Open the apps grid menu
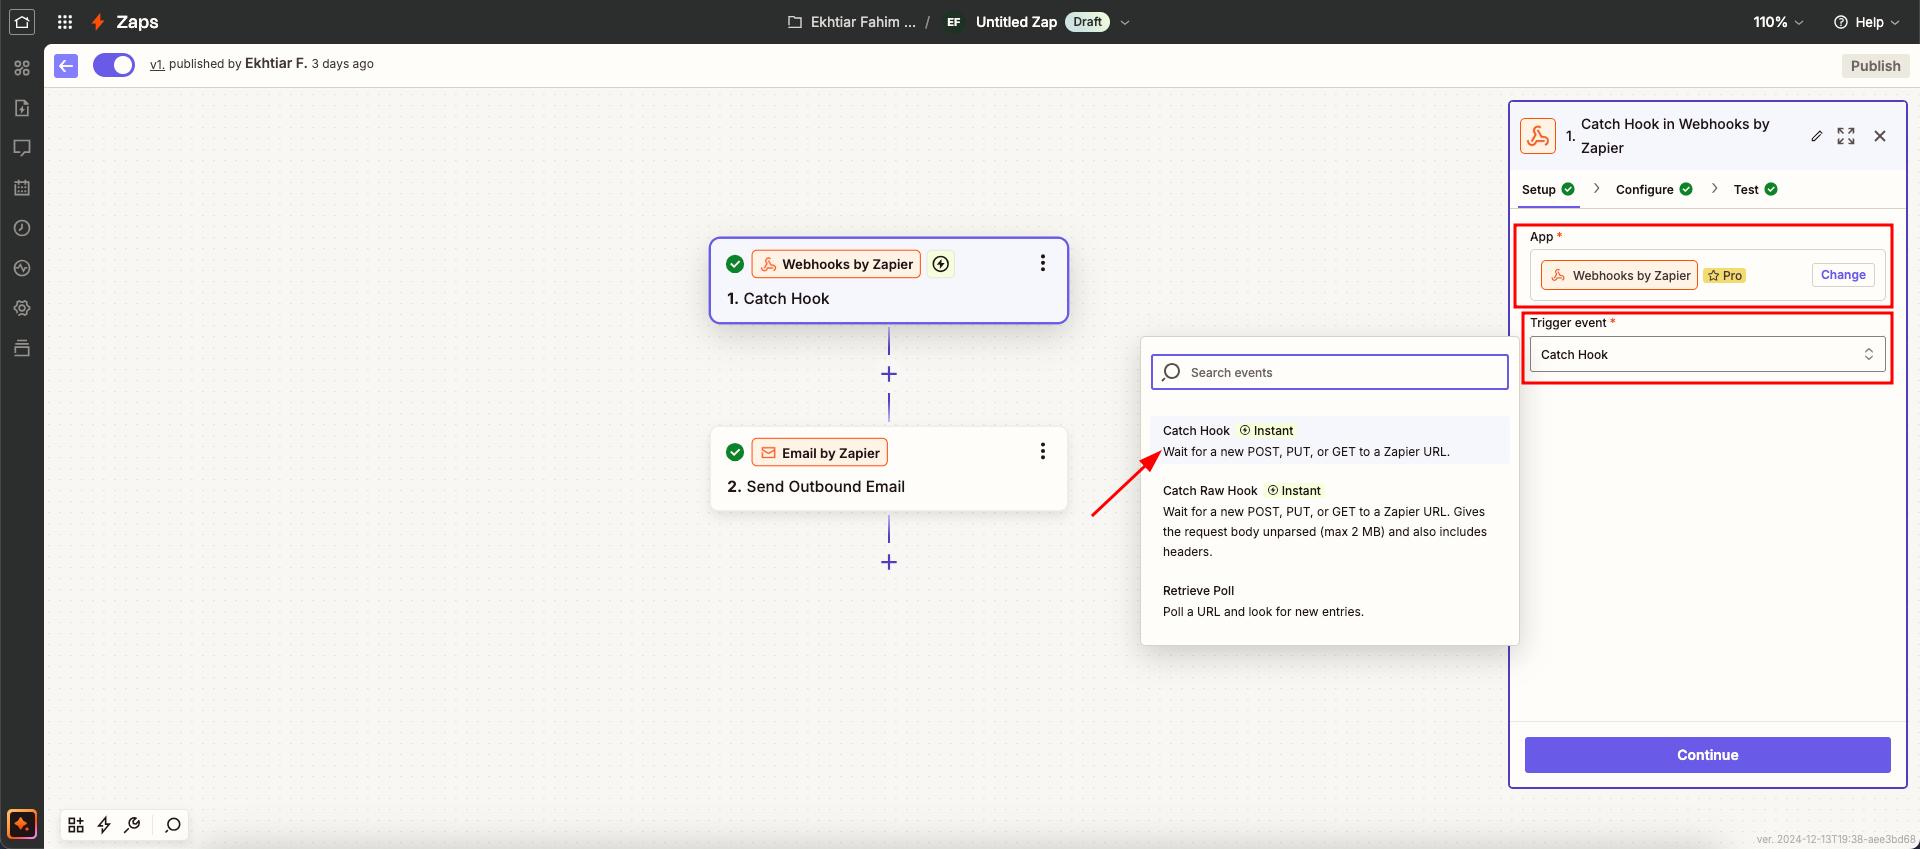1920x849 pixels. 65,21
